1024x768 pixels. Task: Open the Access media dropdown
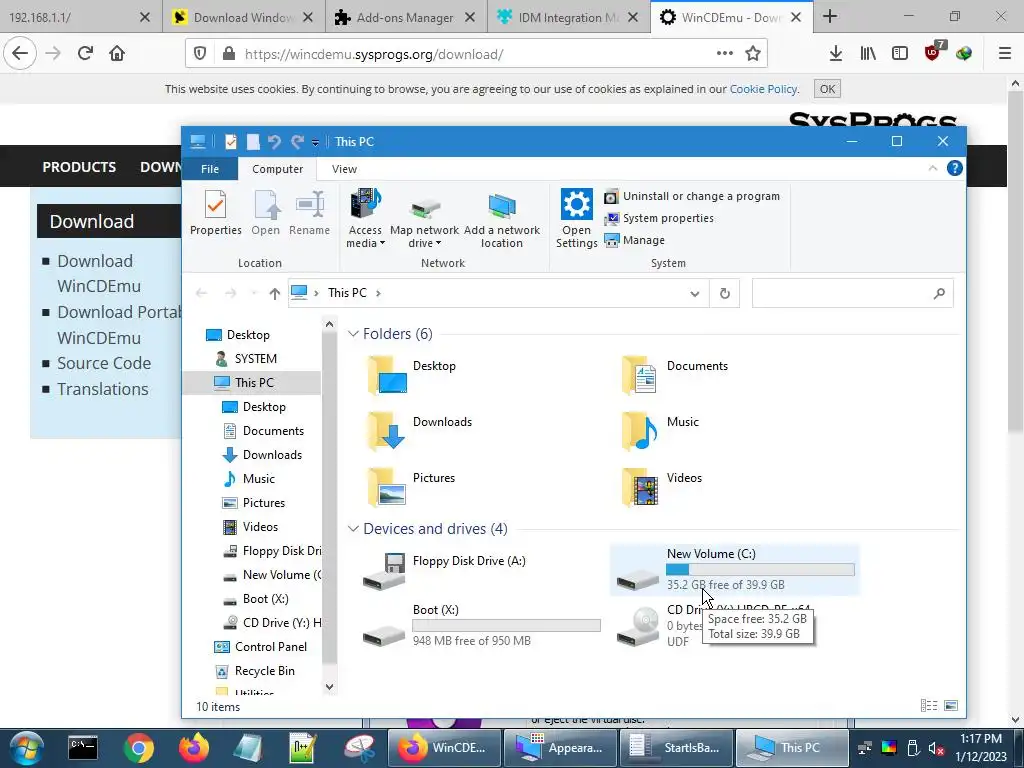tap(365, 219)
